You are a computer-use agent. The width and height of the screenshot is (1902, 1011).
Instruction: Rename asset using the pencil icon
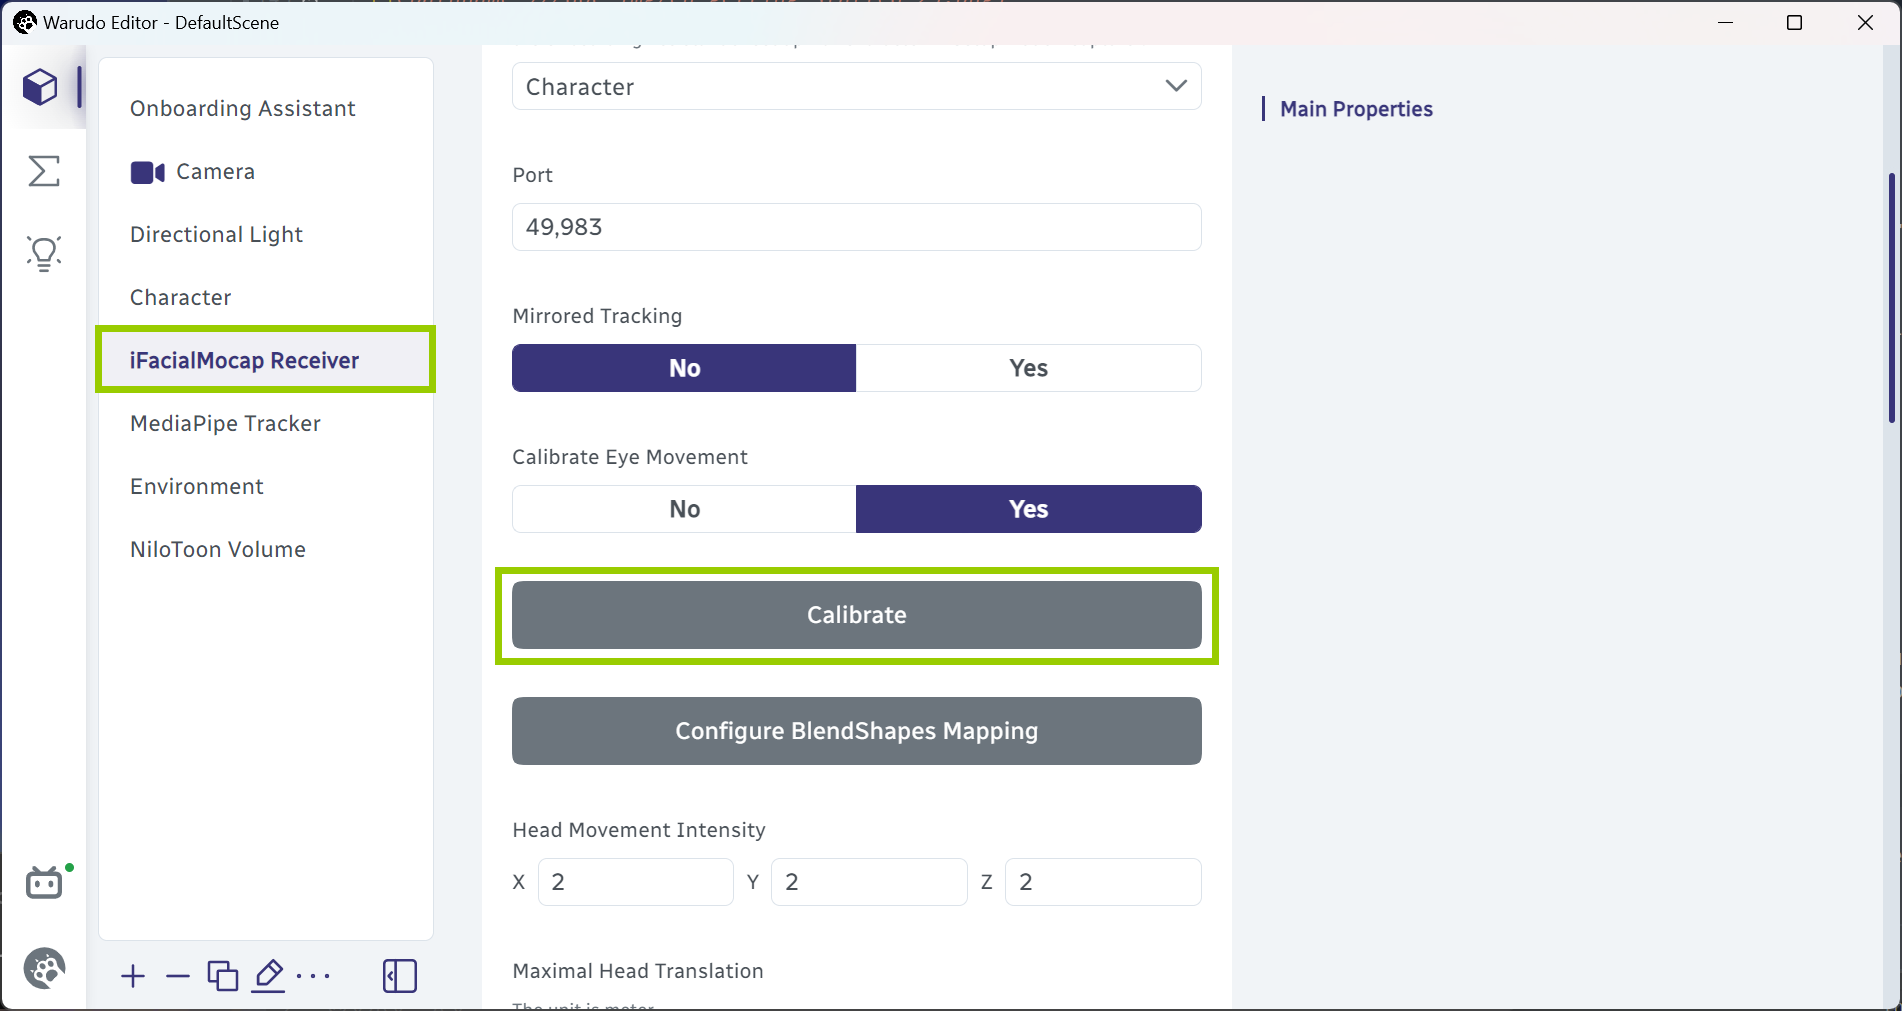(x=268, y=976)
